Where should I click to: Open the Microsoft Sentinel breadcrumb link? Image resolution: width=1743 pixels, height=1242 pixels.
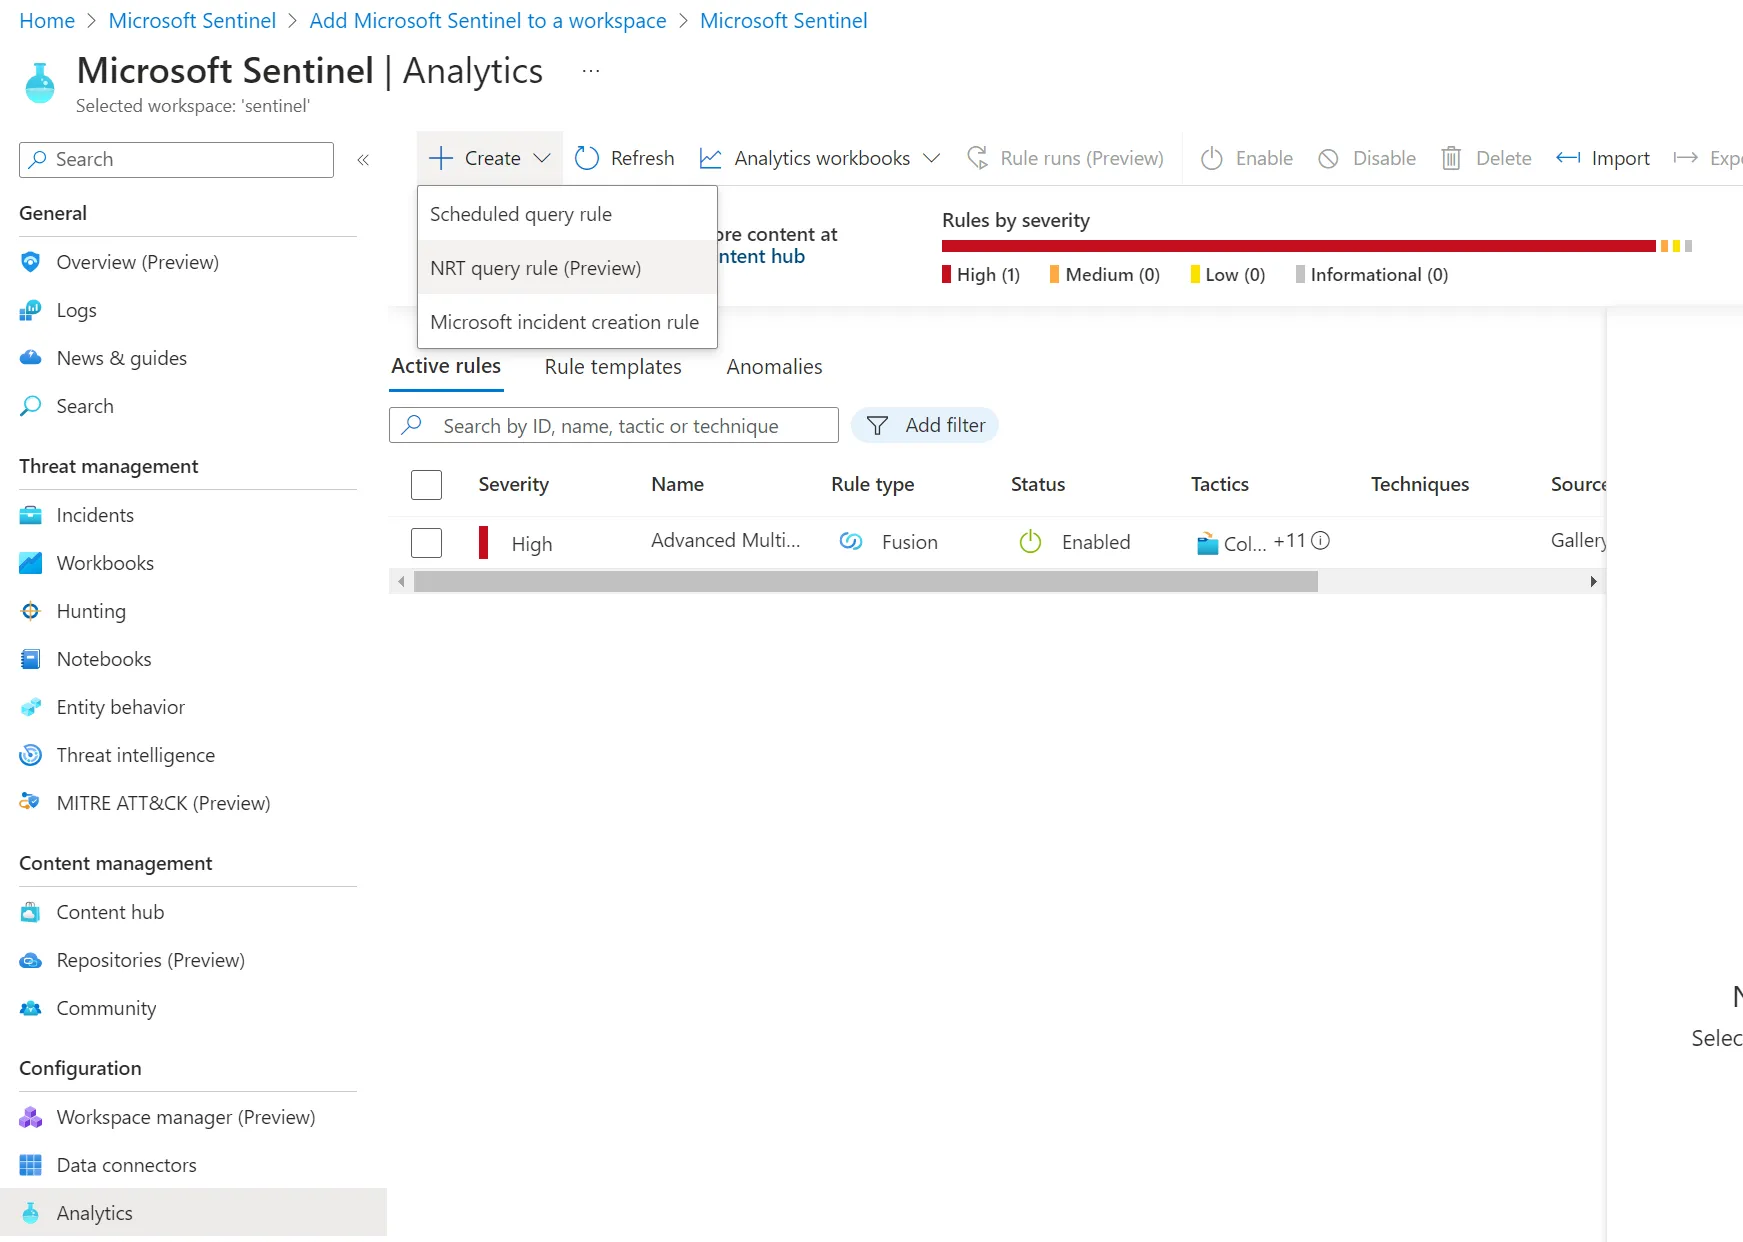click(x=192, y=21)
